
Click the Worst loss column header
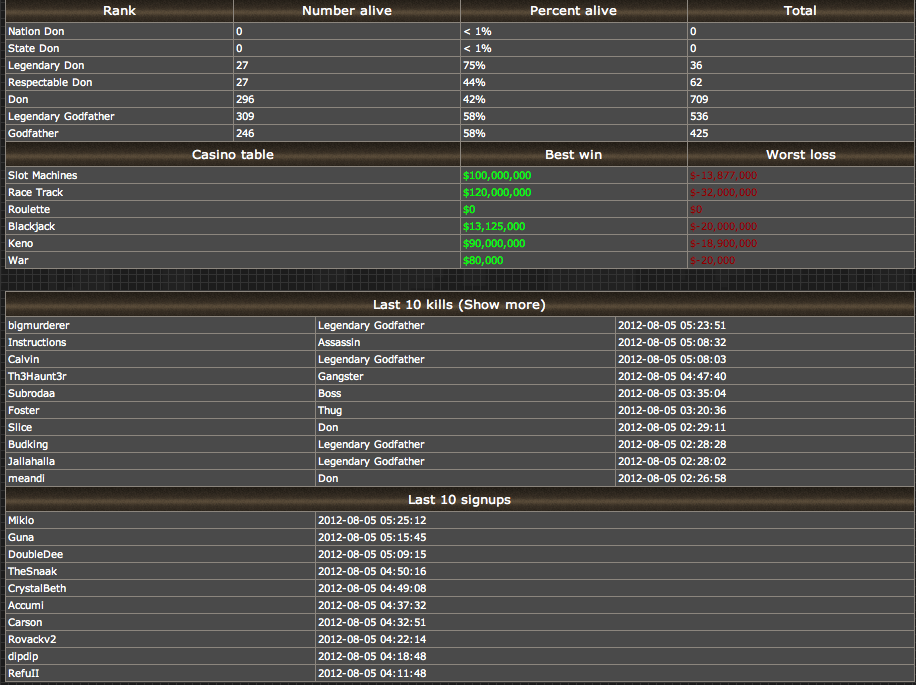click(800, 154)
